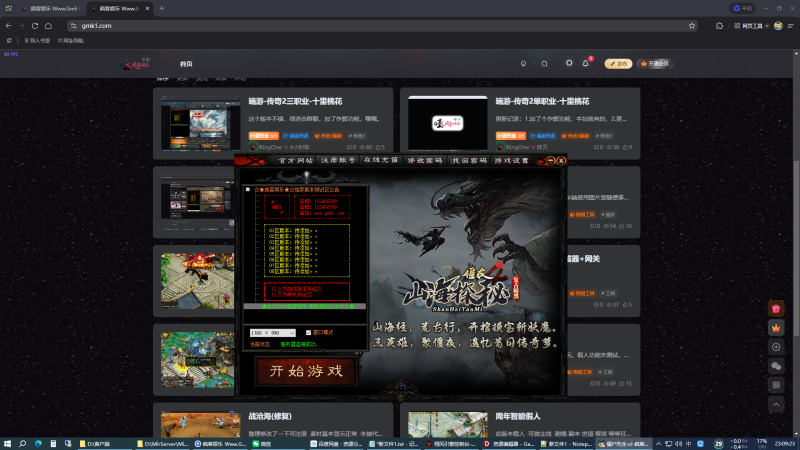Click the 发布 publish button

coord(618,64)
